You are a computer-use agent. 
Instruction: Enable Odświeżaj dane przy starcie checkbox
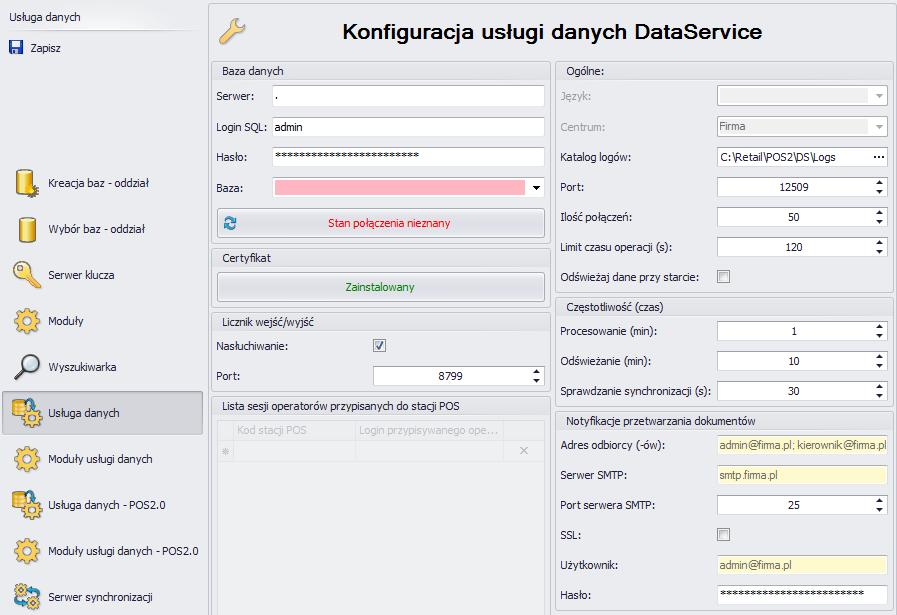724,277
